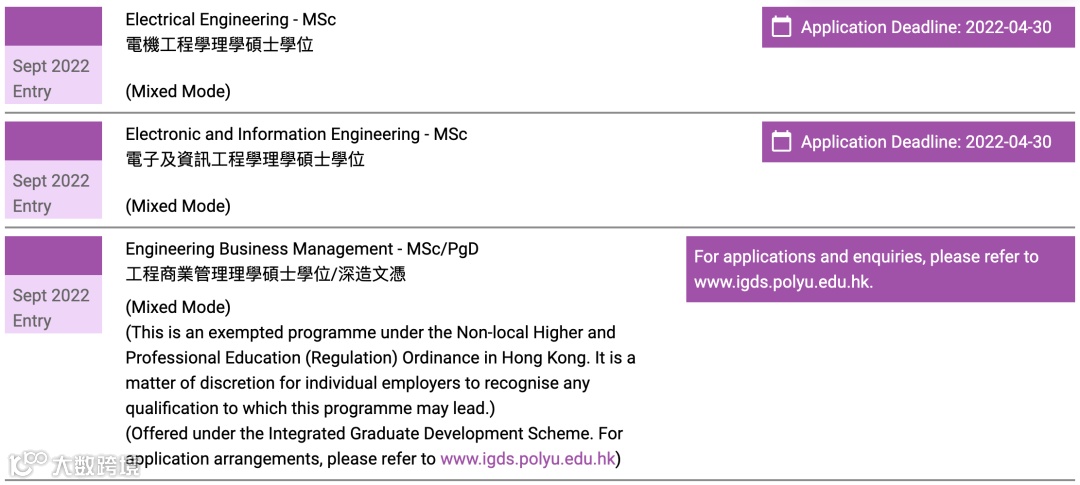
Task: Follow the purple www.igds.polyu.edu.hk hyperlink
Action: (x=527, y=459)
